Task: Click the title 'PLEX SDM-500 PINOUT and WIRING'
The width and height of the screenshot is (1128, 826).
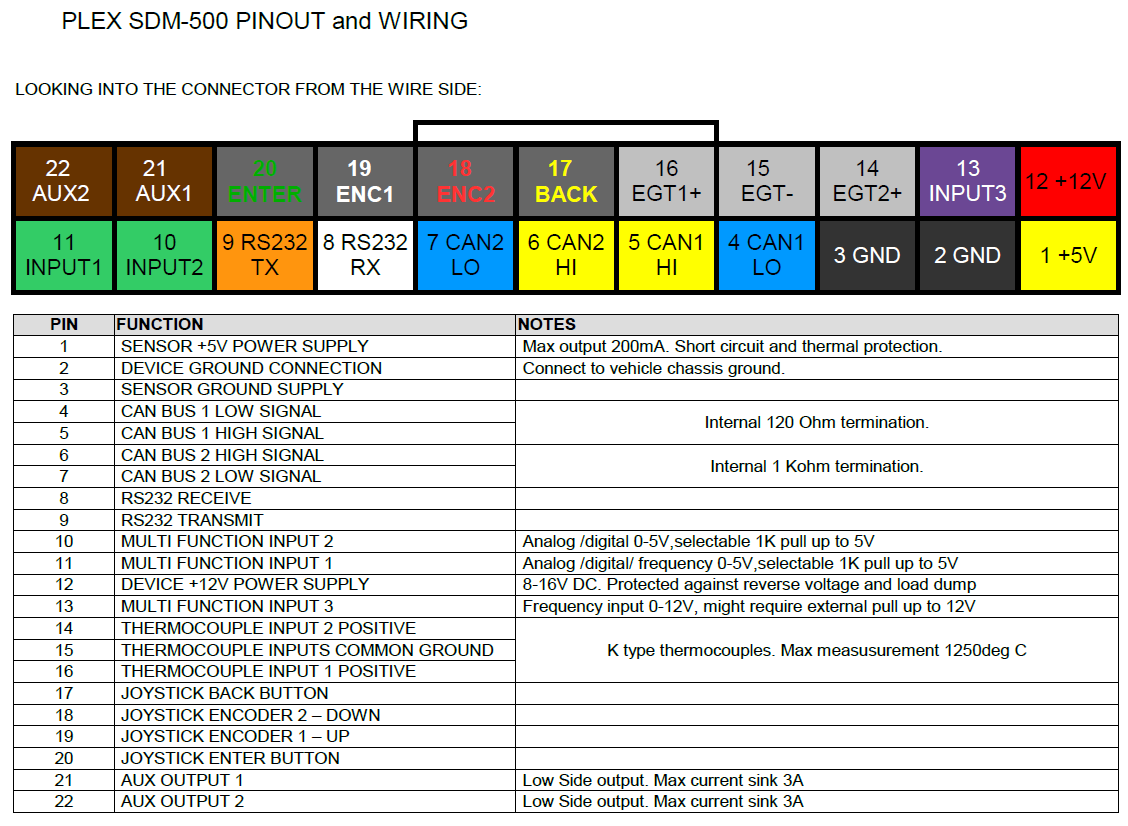Action: coord(265,21)
